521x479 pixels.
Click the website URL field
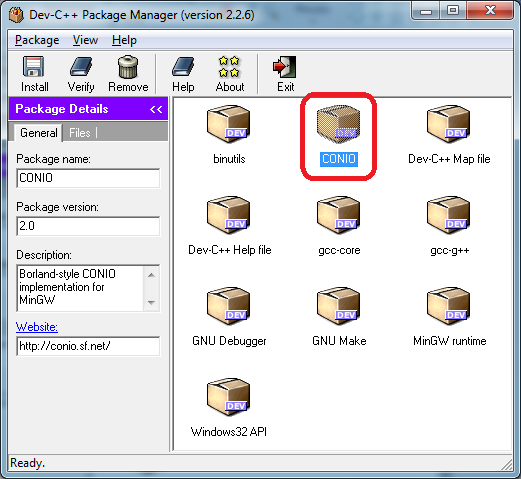click(88, 346)
